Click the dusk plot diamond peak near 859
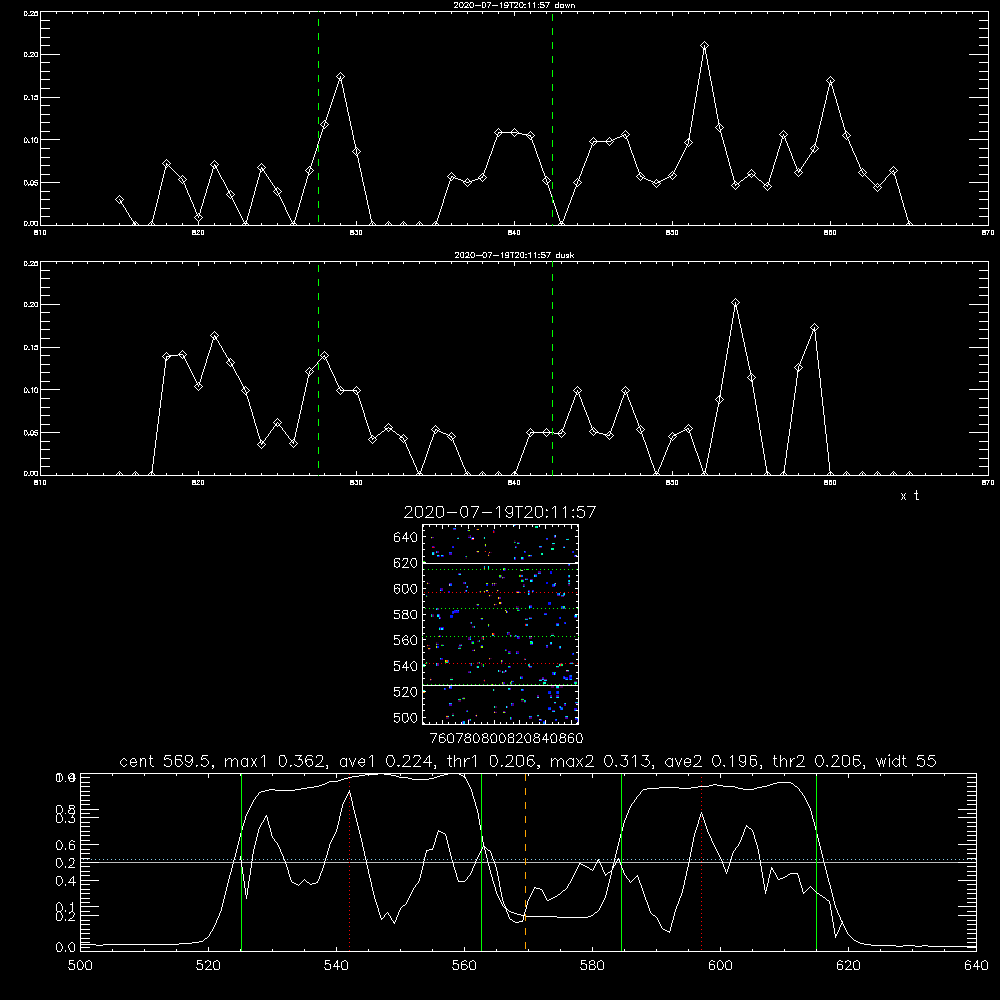Viewport: 1000px width, 1000px height. (814, 328)
